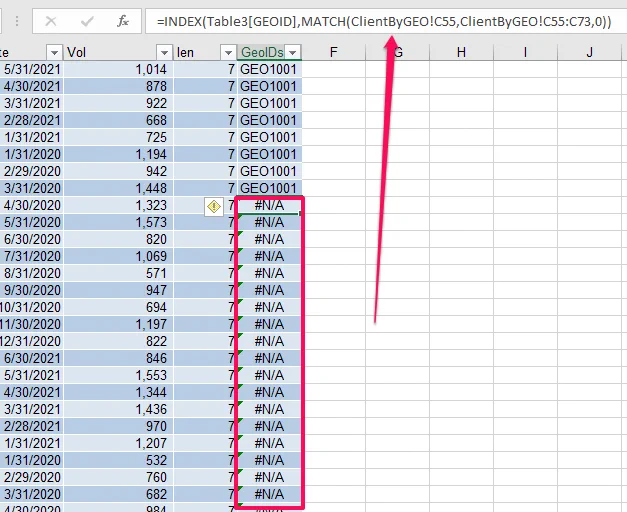Select Vol cell with value 846
Image resolution: width=627 pixels, height=512 pixels.
point(118,358)
